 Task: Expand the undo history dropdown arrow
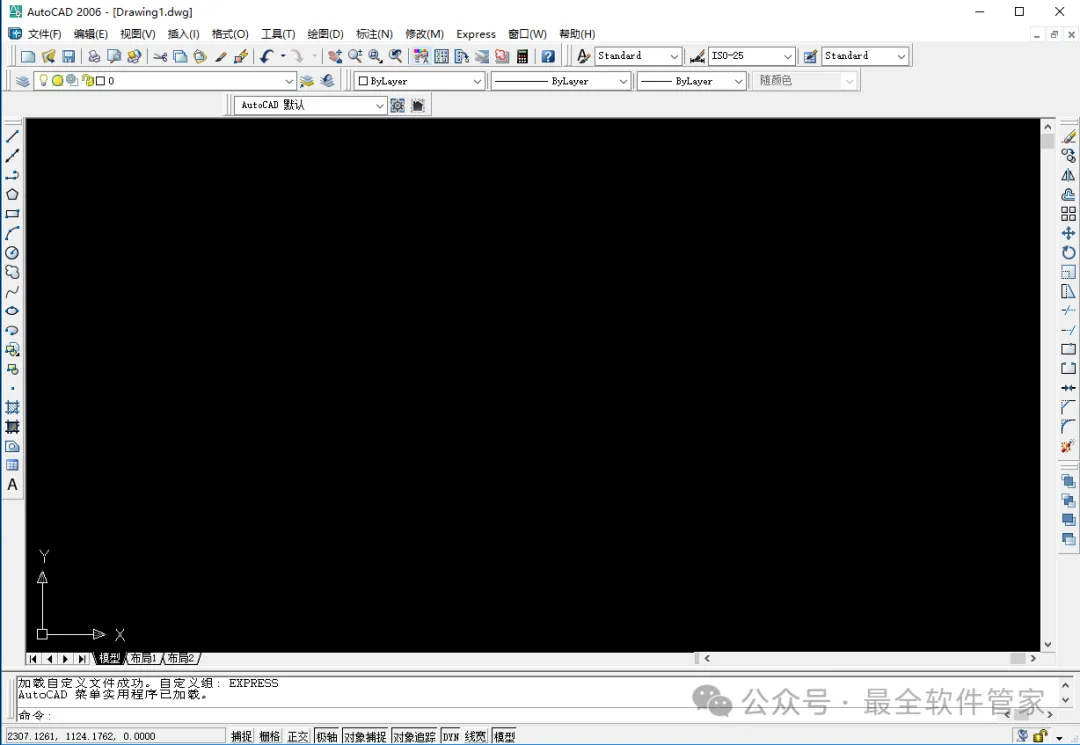(282, 56)
